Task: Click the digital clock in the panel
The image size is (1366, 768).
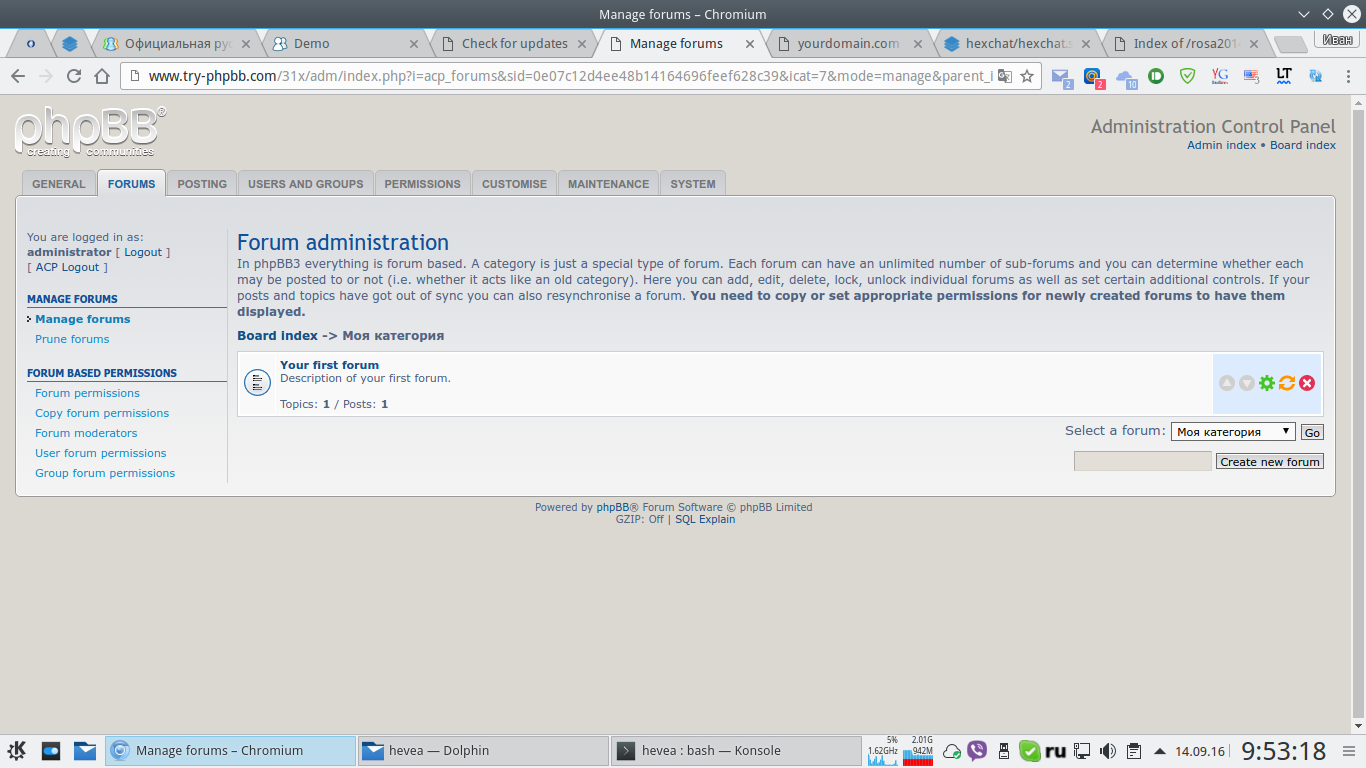Action: [x=1284, y=751]
